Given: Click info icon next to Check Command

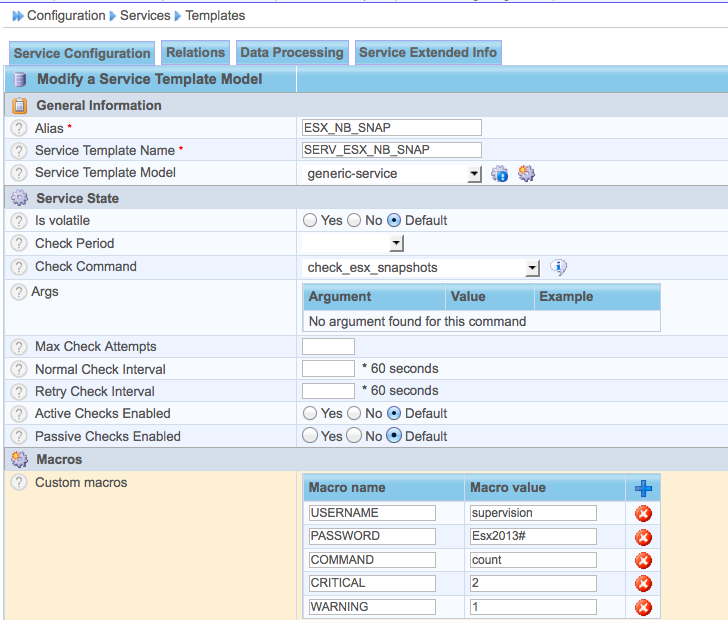Looking at the screenshot, I should click(x=559, y=267).
